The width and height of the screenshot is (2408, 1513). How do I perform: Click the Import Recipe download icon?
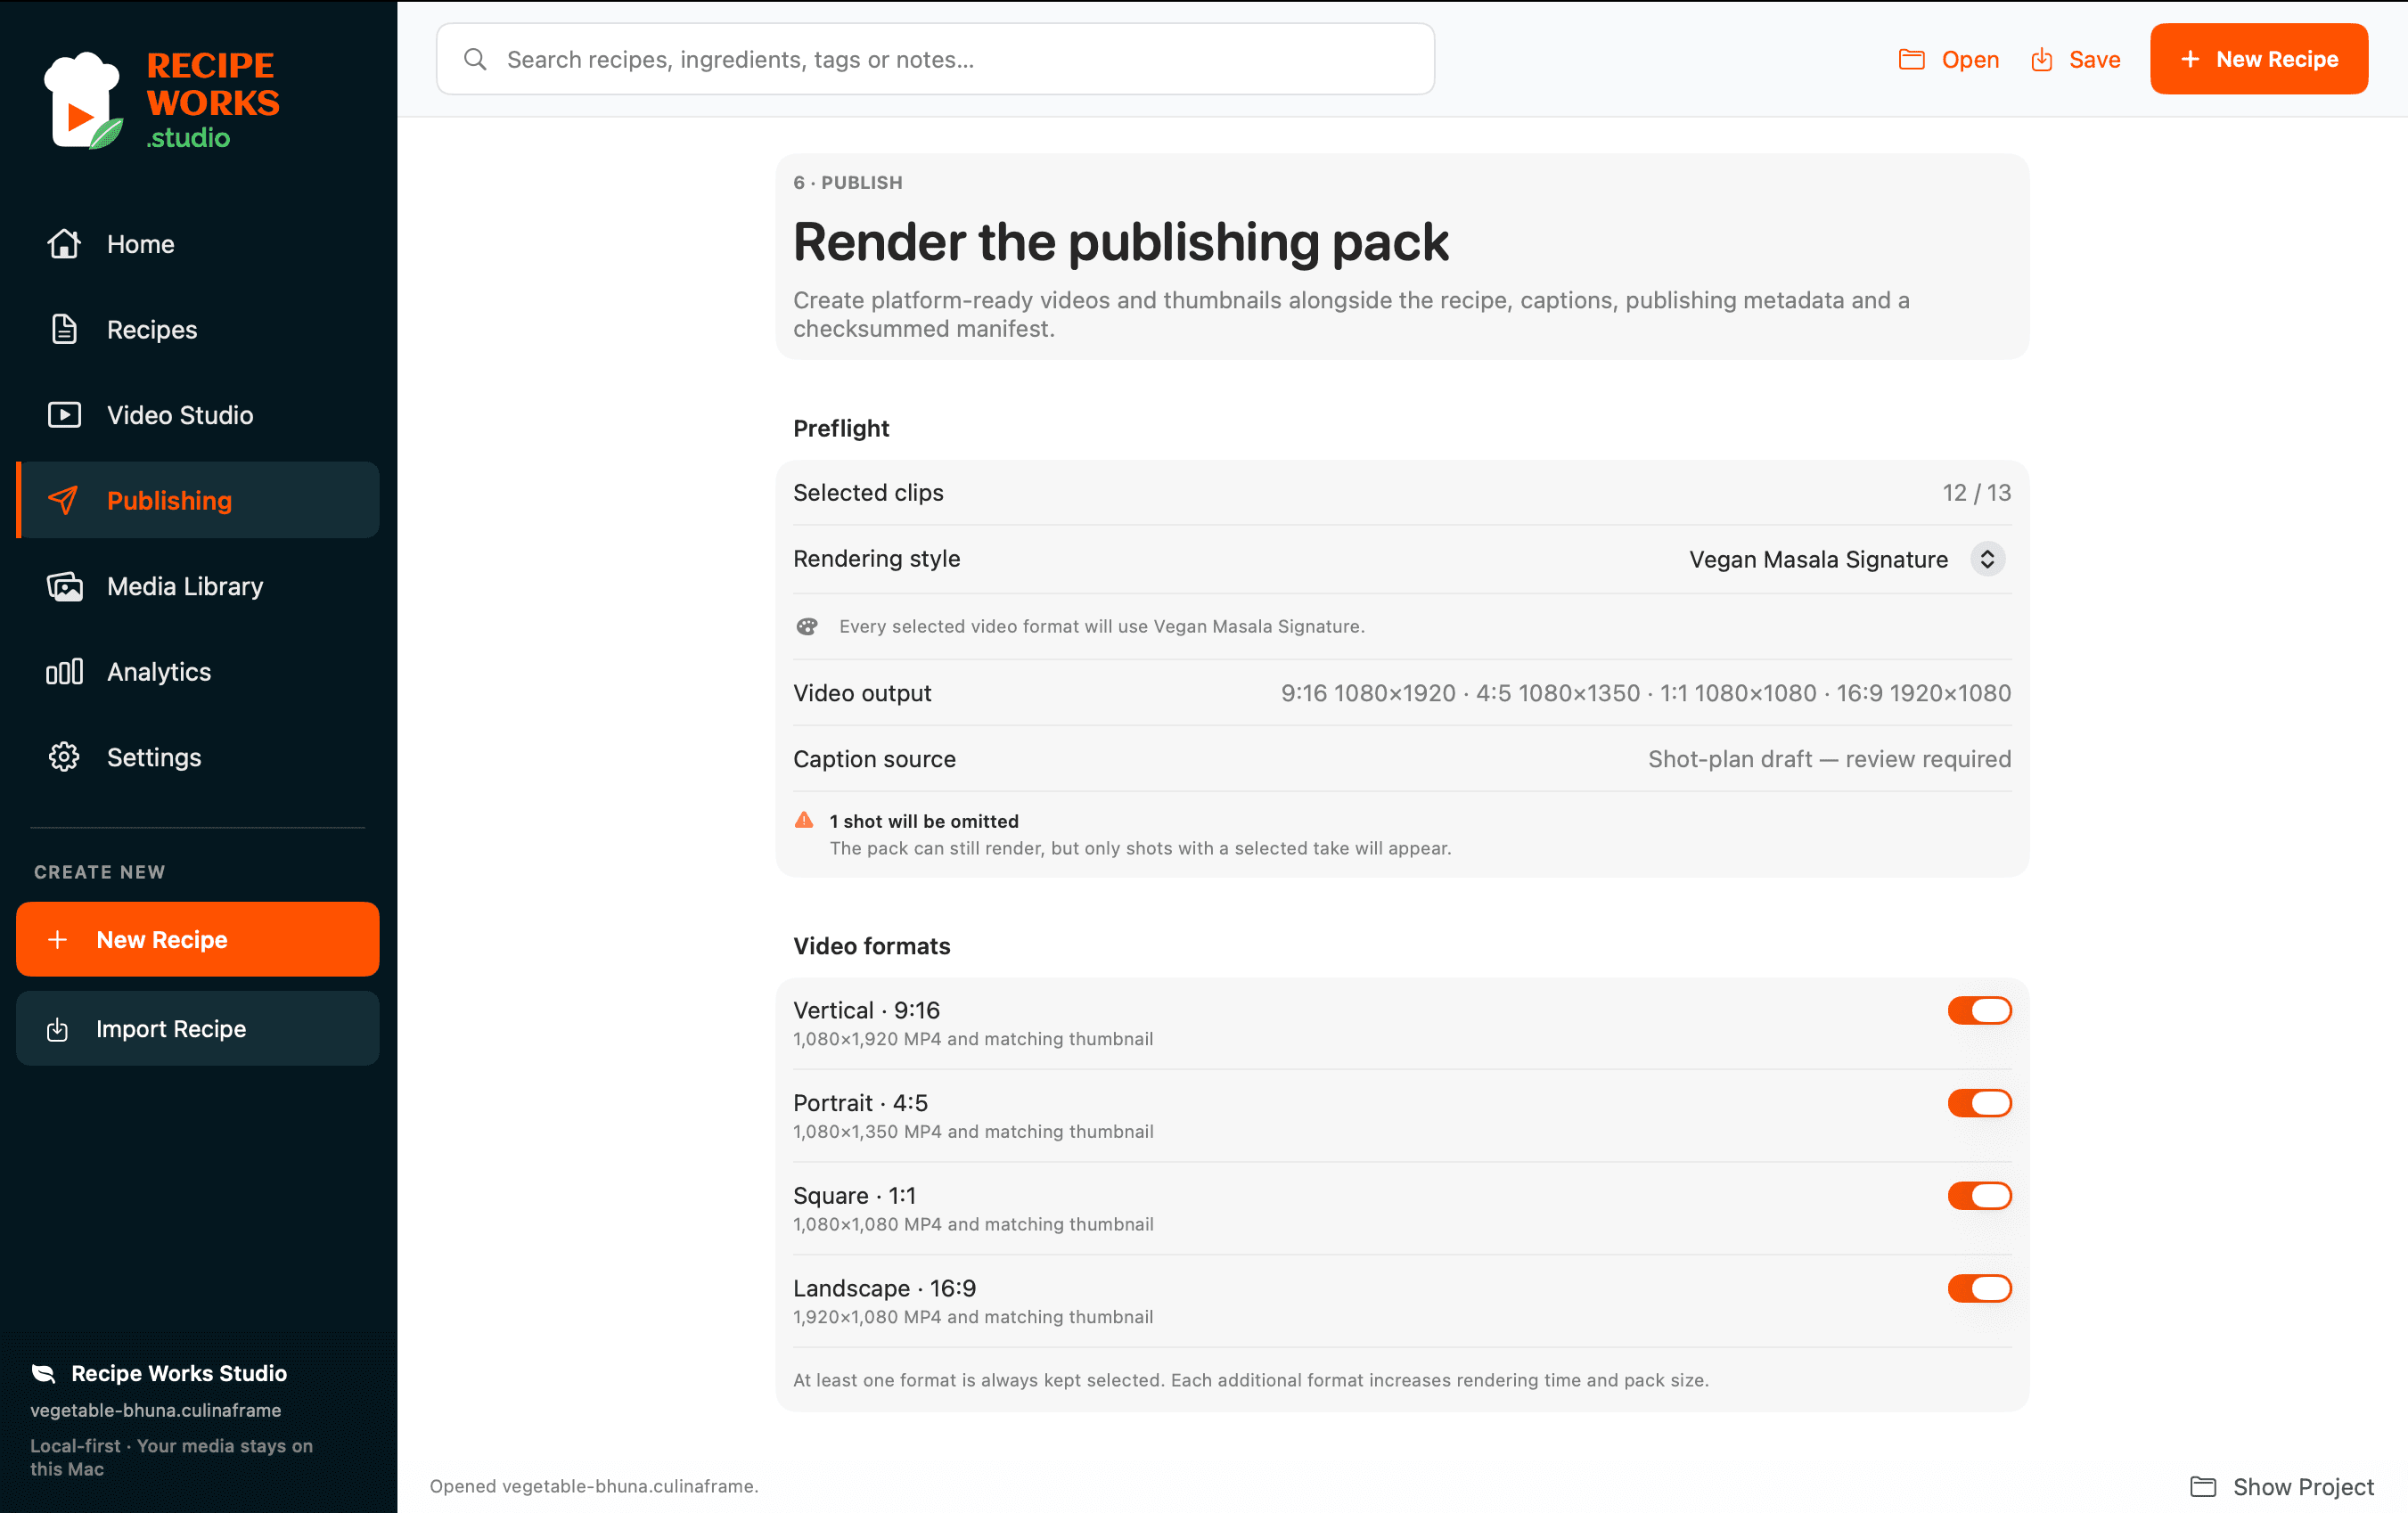(x=58, y=1029)
